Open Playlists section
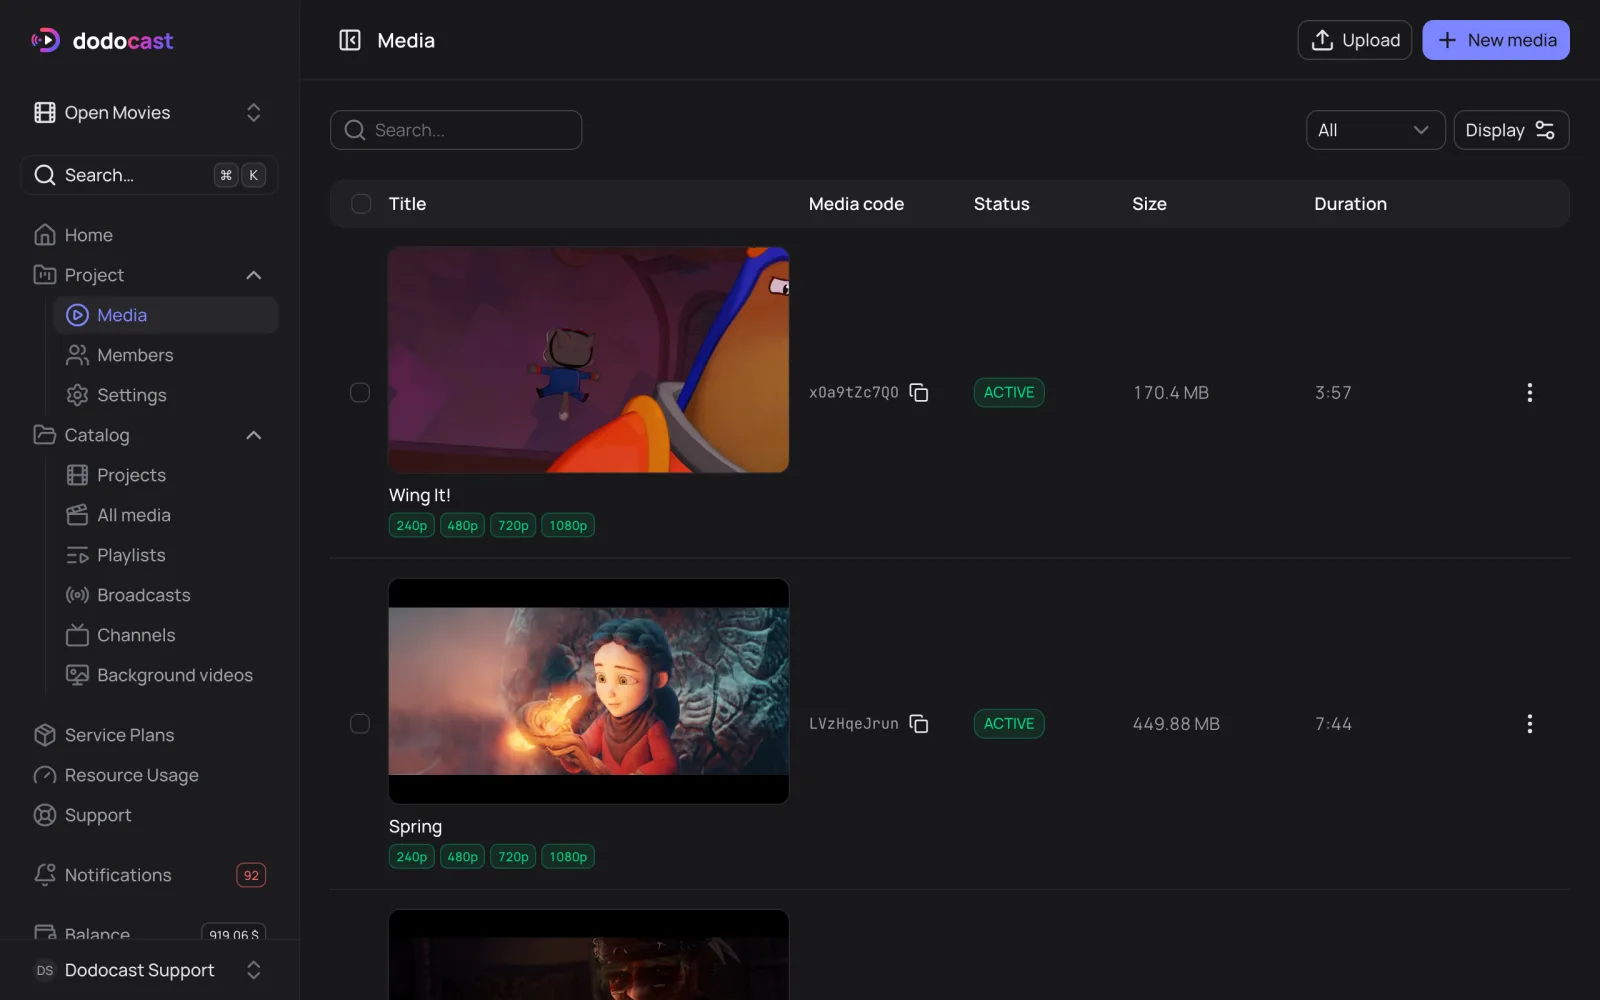Screen dimensions: 1600x1000 point(165,555)
